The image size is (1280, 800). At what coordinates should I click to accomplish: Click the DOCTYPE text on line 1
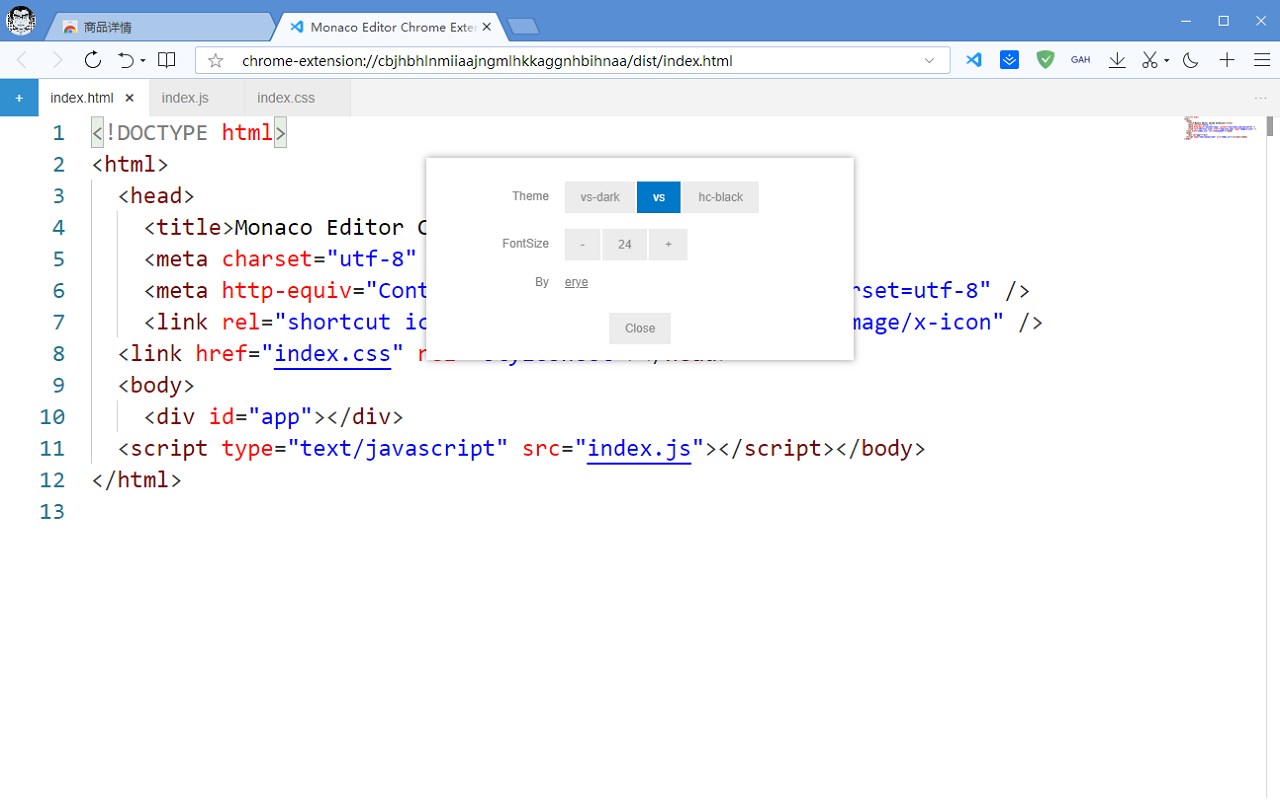click(162, 132)
